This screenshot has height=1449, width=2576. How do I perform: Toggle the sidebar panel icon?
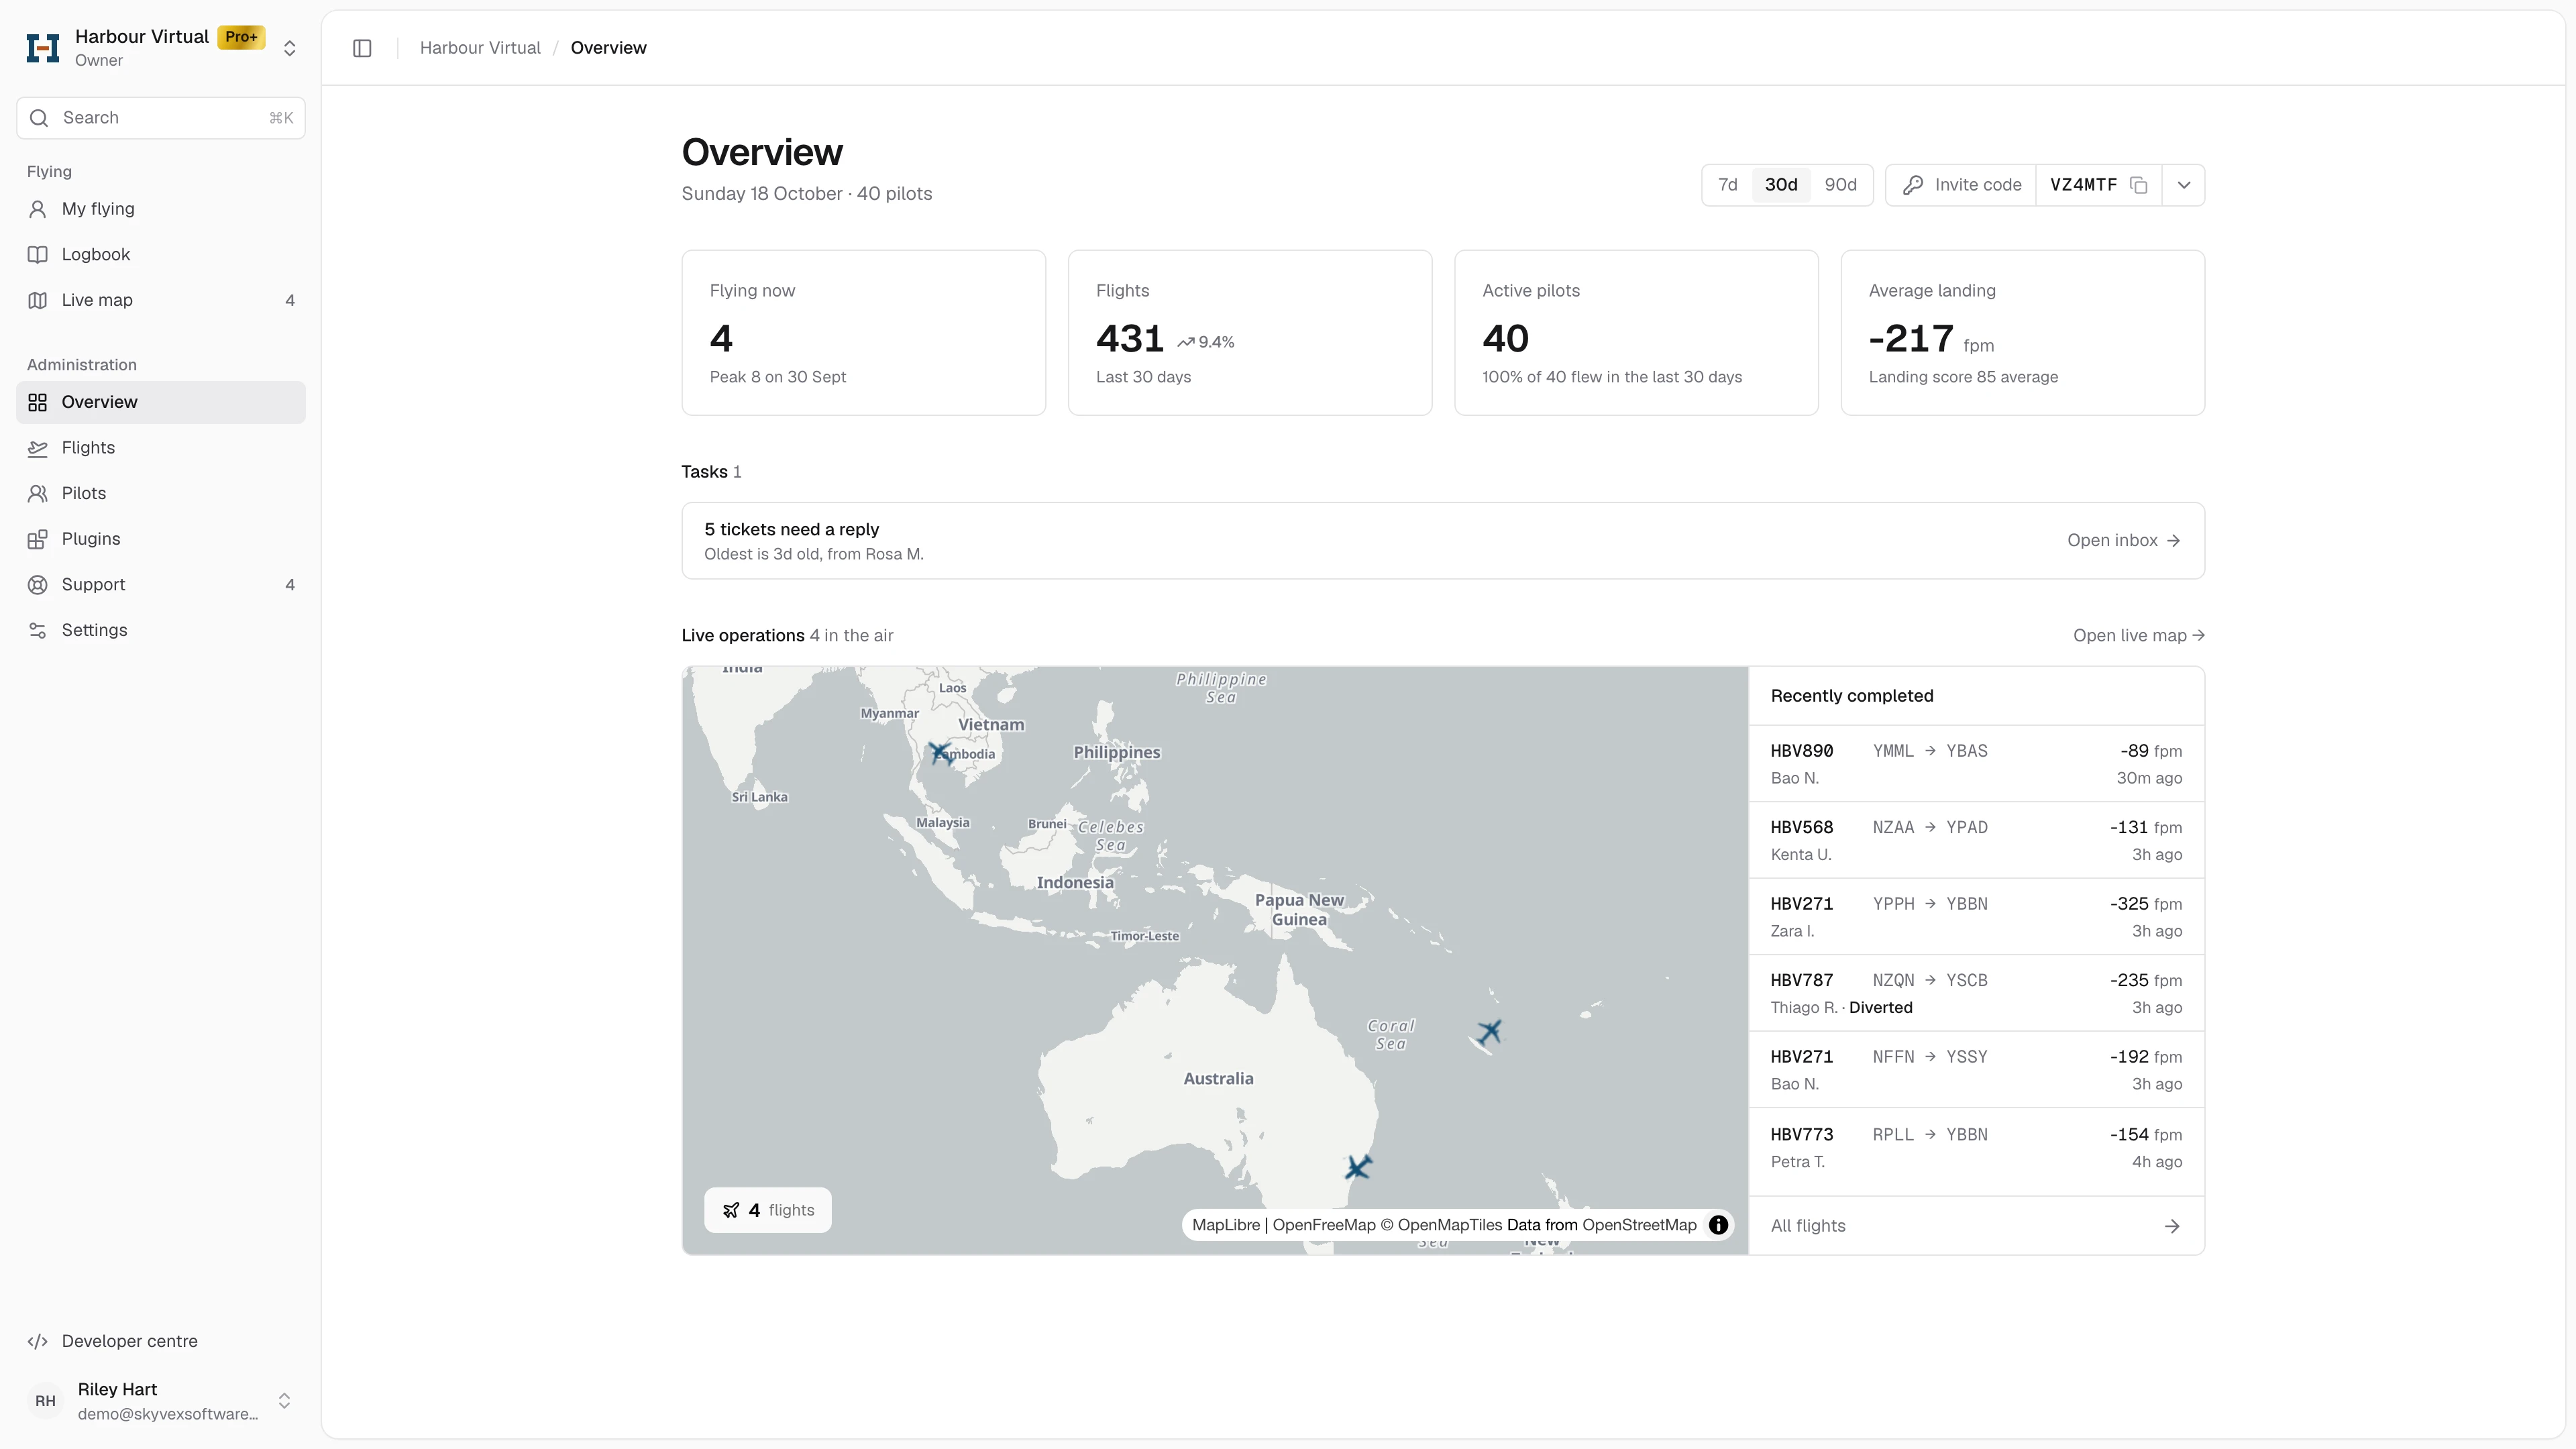pos(362,48)
